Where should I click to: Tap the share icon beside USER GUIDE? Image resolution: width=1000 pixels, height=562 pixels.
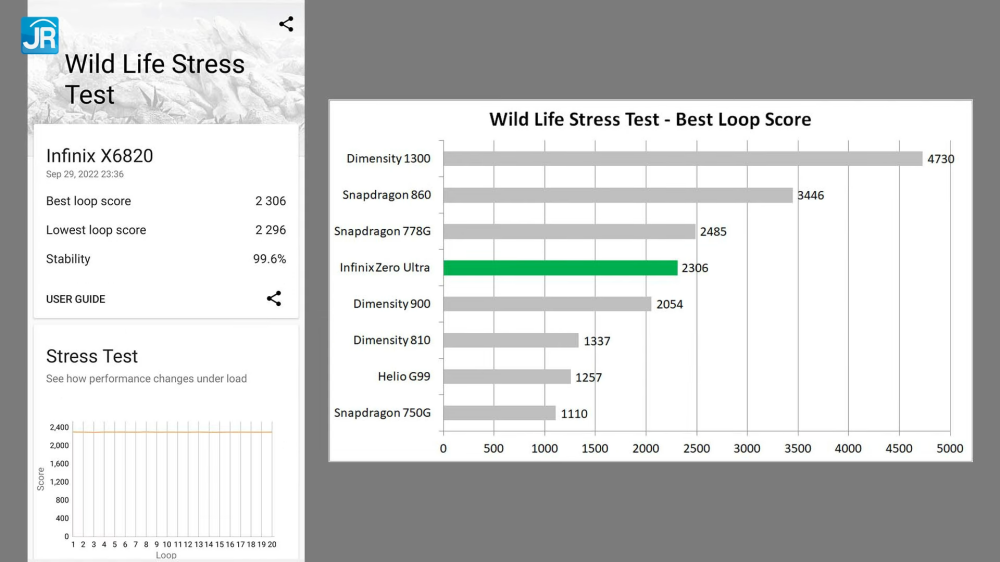click(274, 298)
